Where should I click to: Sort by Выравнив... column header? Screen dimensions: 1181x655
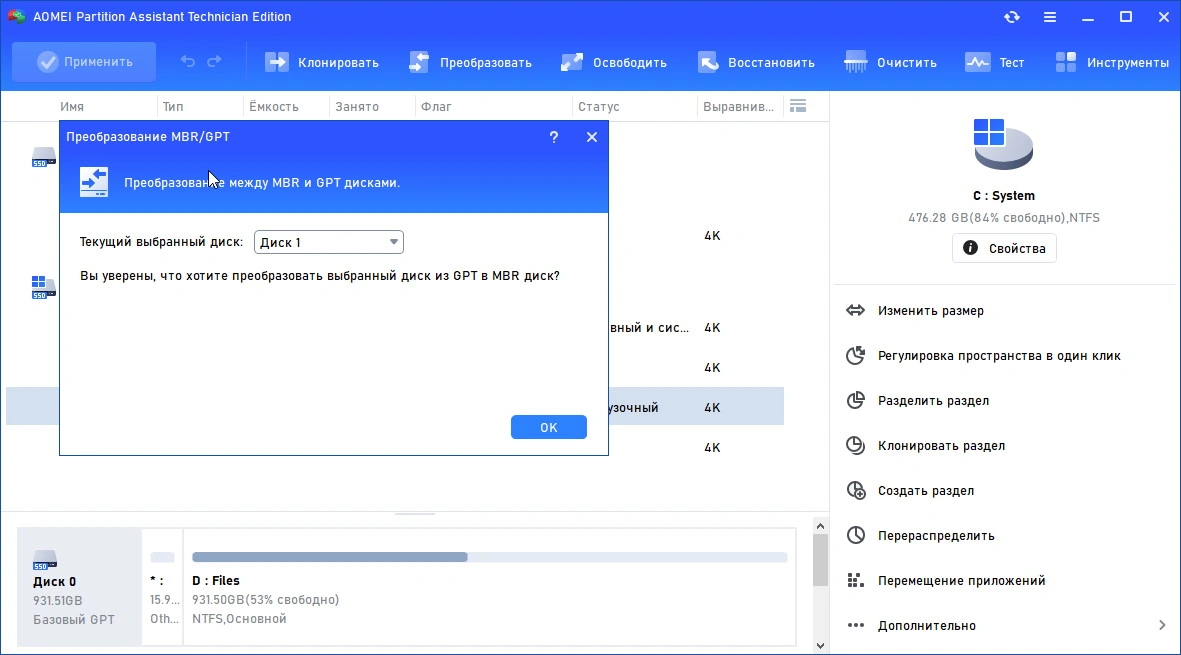click(738, 107)
